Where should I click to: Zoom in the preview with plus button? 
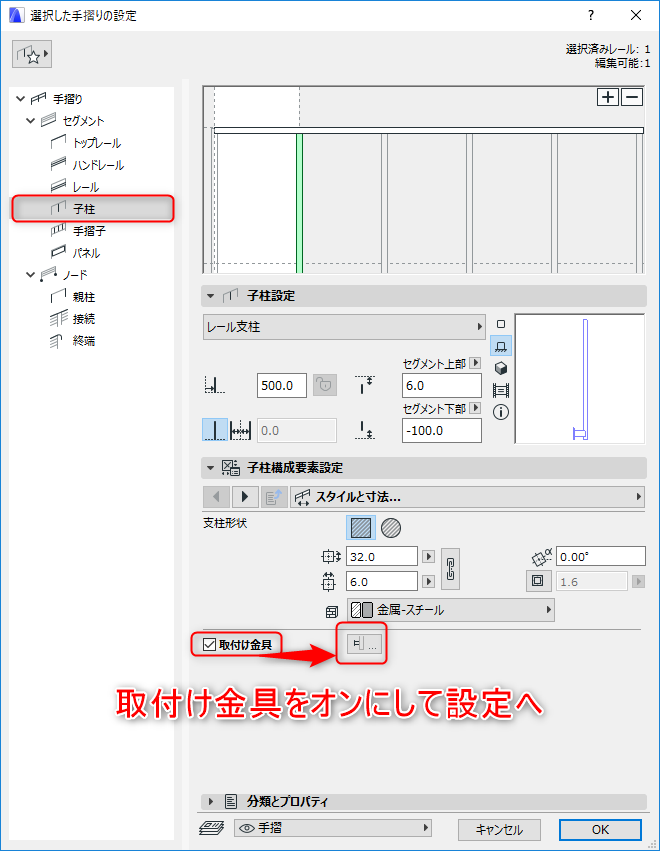click(x=608, y=97)
